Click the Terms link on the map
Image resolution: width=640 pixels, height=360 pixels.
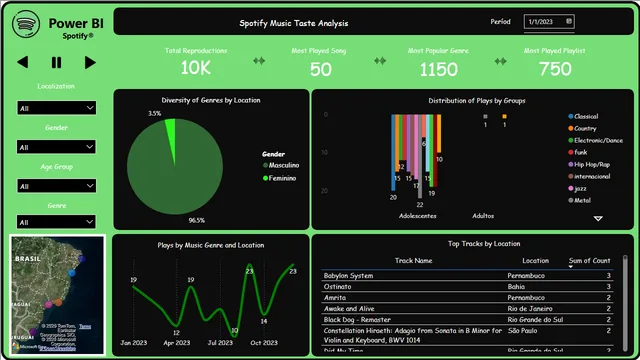85,326
